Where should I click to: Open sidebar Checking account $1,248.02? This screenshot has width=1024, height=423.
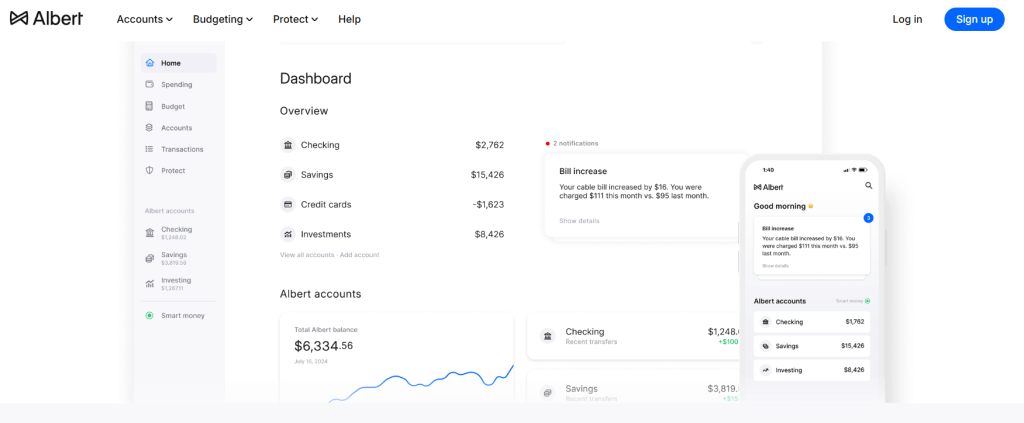tap(168, 233)
